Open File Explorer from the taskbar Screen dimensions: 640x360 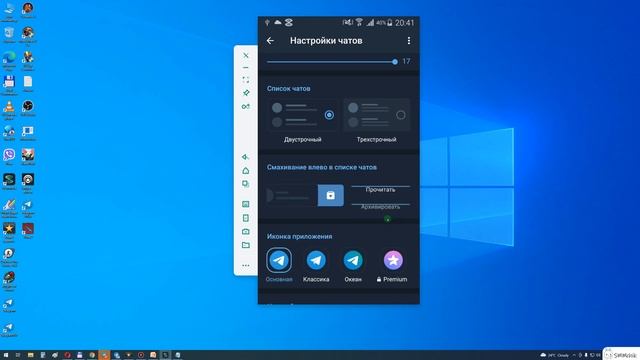tap(31, 355)
